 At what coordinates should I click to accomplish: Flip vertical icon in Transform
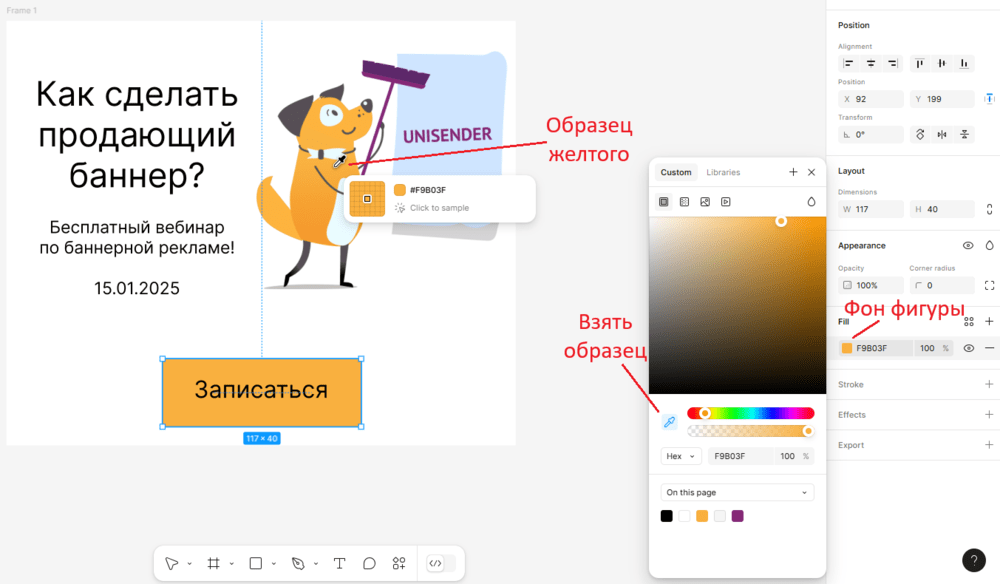coord(964,135)
